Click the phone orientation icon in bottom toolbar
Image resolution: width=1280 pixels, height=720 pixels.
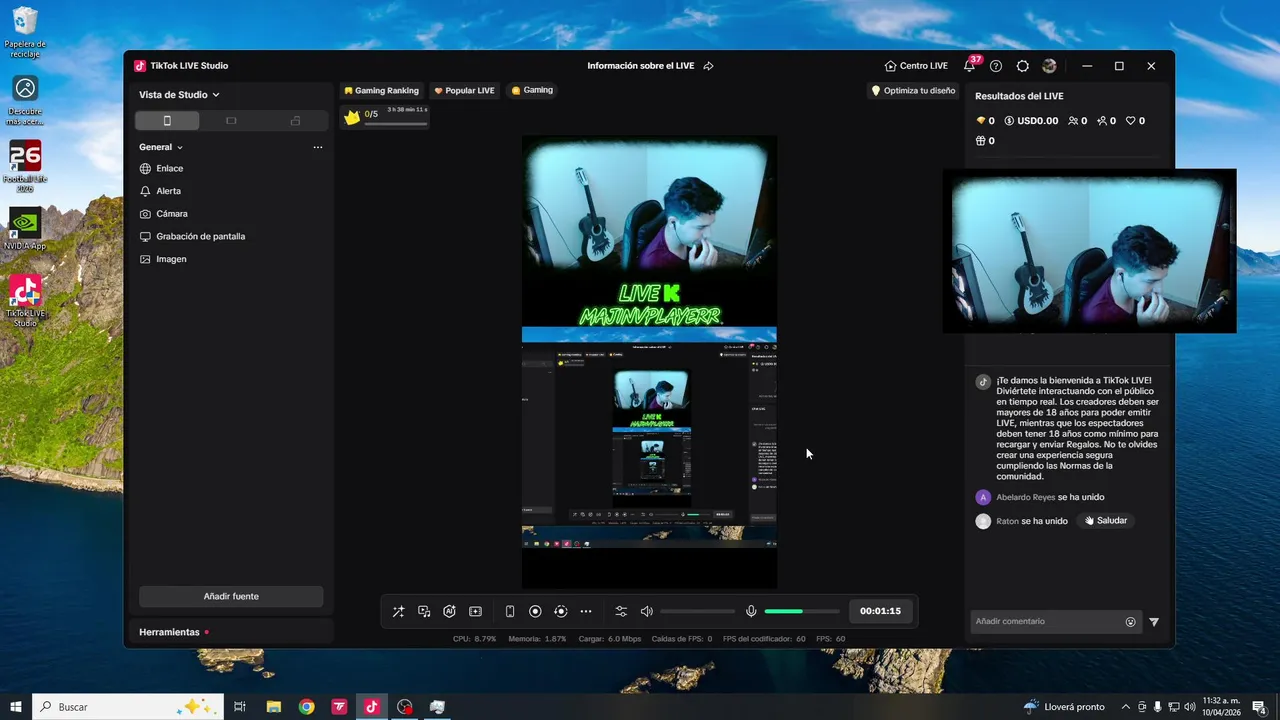click(x=510, y=611)
